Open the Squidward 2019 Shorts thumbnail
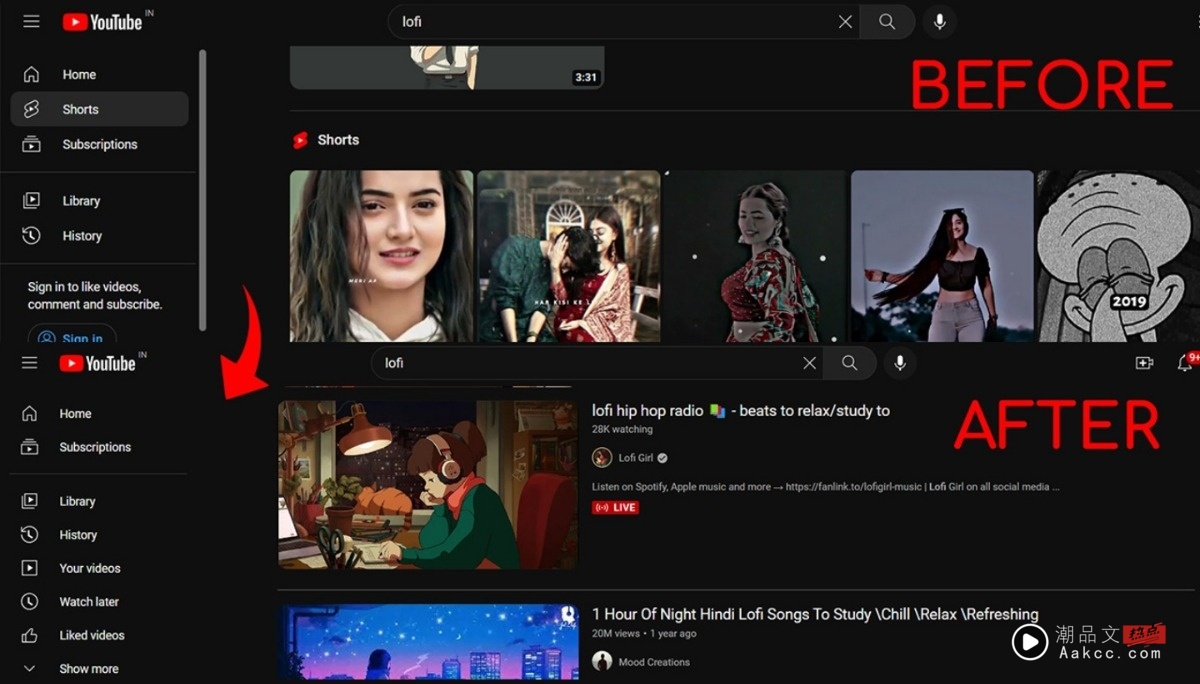Screen dimensions: 1200x684 [x=1117, y=256]
